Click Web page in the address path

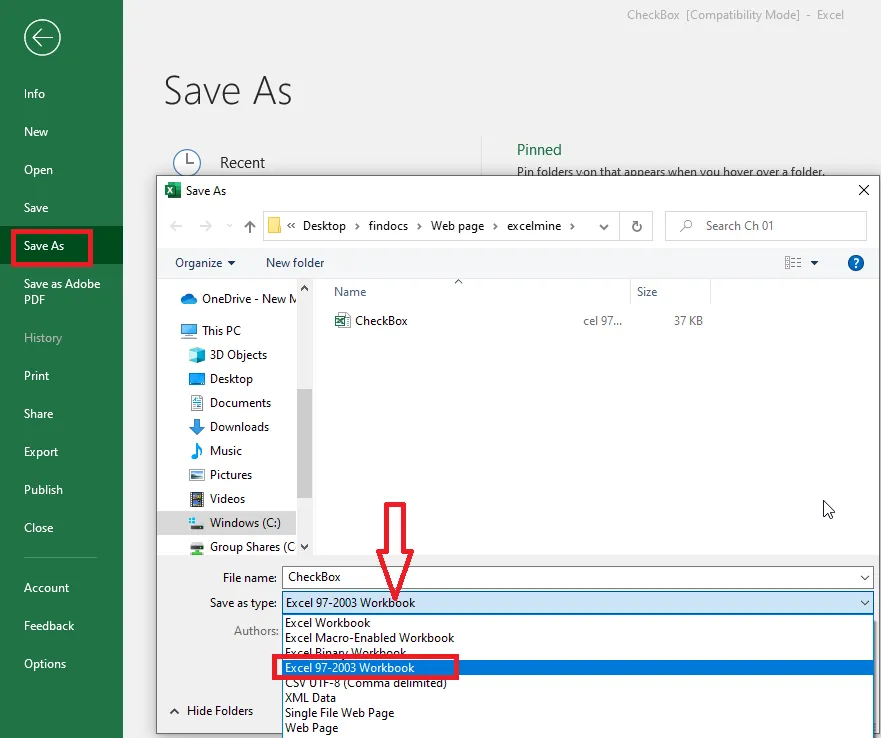457,226
